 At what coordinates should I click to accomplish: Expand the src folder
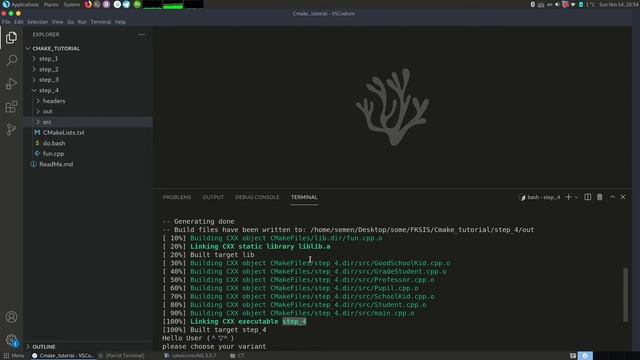coord(88,122)
